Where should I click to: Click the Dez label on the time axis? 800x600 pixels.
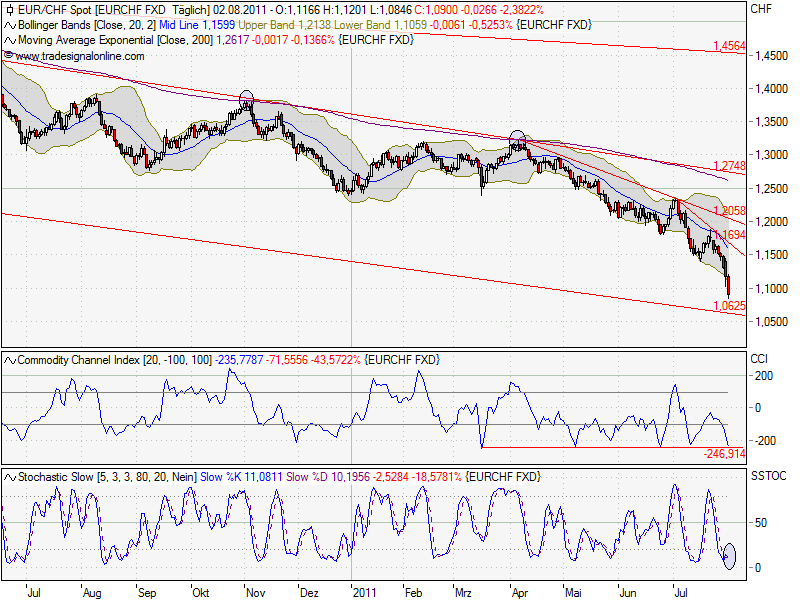tap(309, 593)
